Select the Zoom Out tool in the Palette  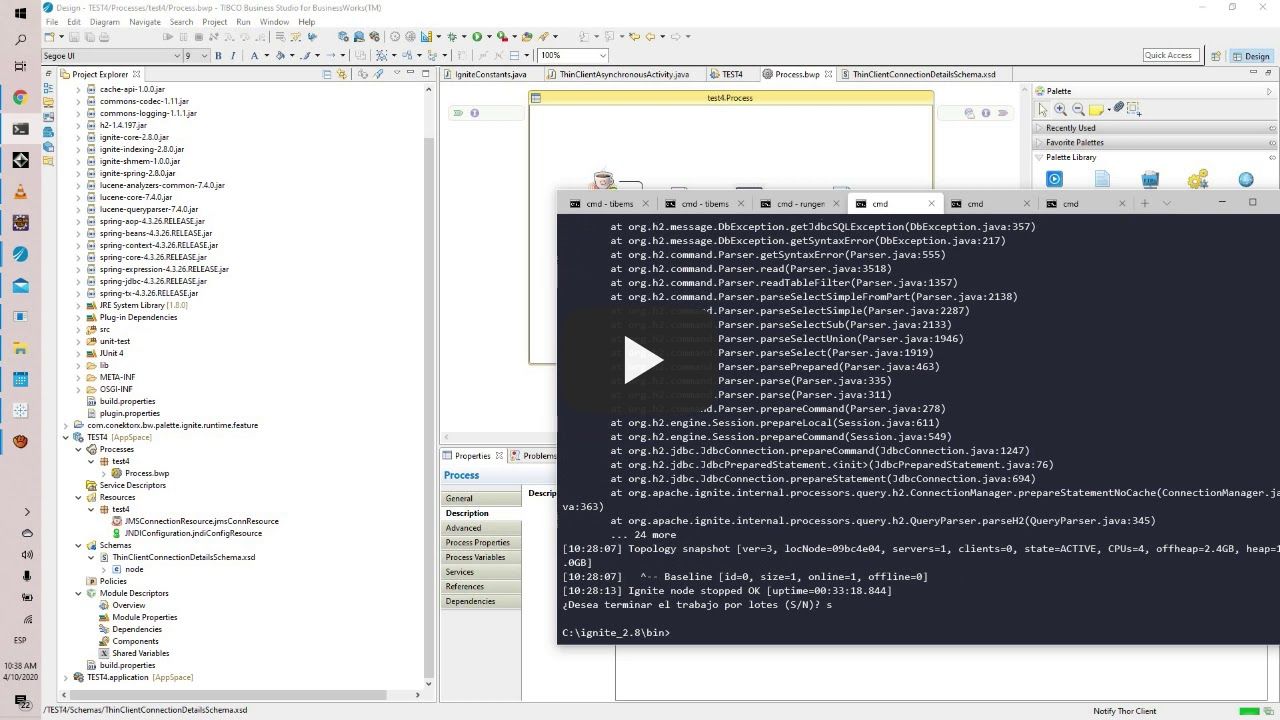[x=1078, y=108]
